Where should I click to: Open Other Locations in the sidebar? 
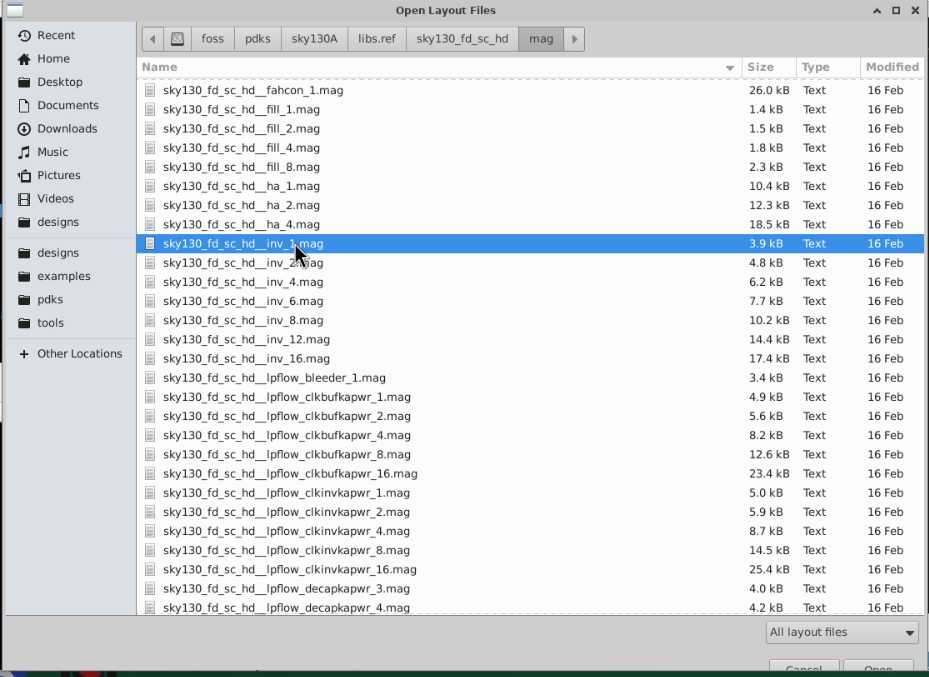click(79, 354)
